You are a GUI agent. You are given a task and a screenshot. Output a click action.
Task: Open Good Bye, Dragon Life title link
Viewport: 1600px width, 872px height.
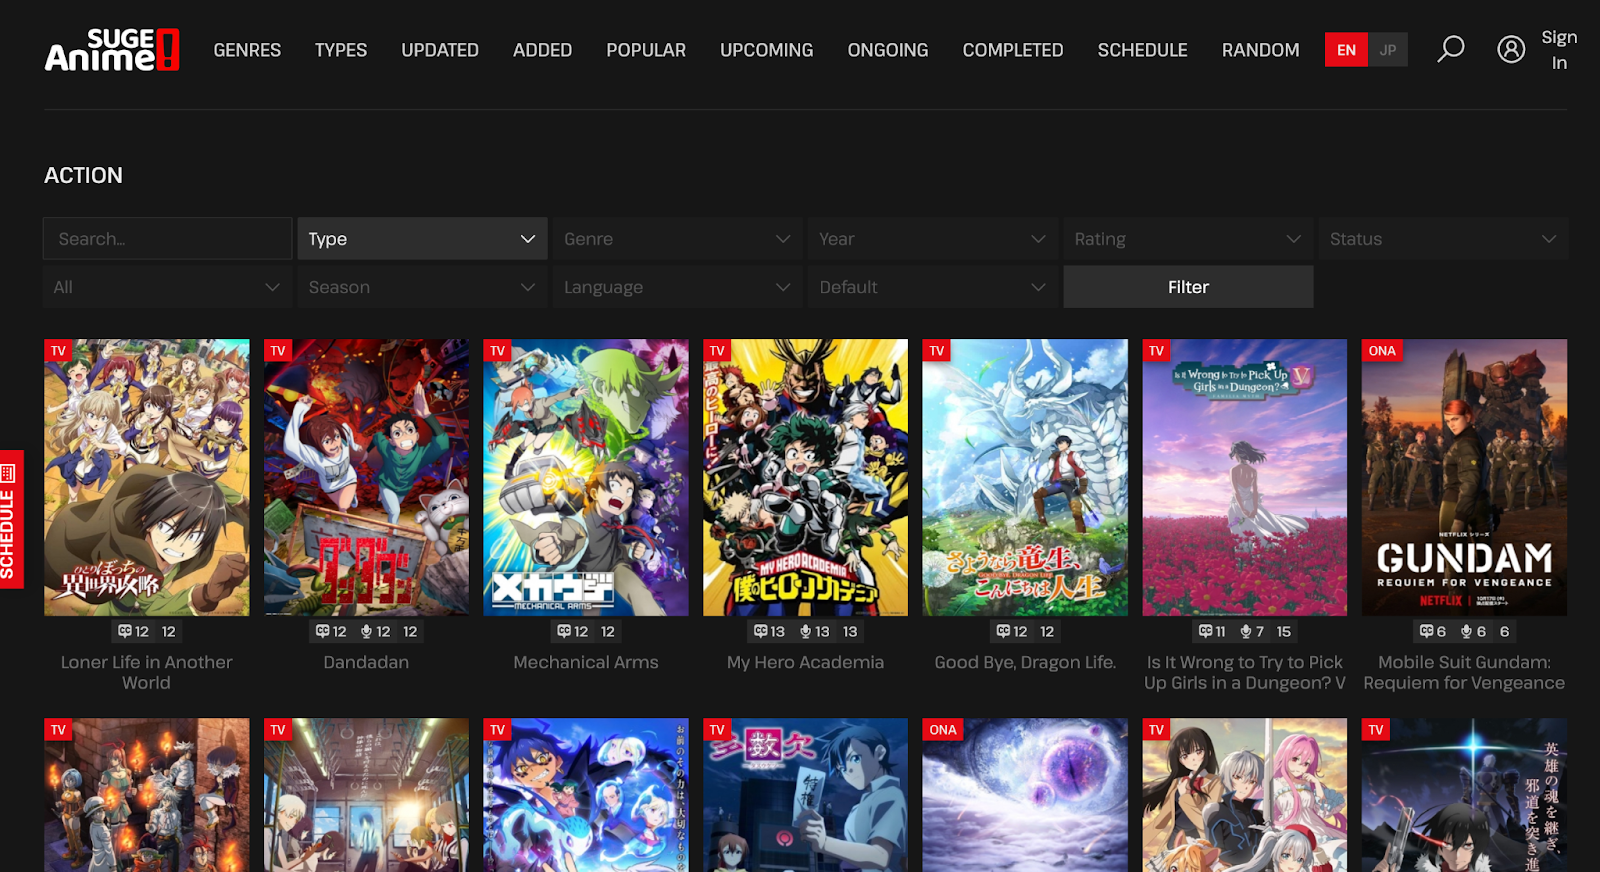(1025, 662)
